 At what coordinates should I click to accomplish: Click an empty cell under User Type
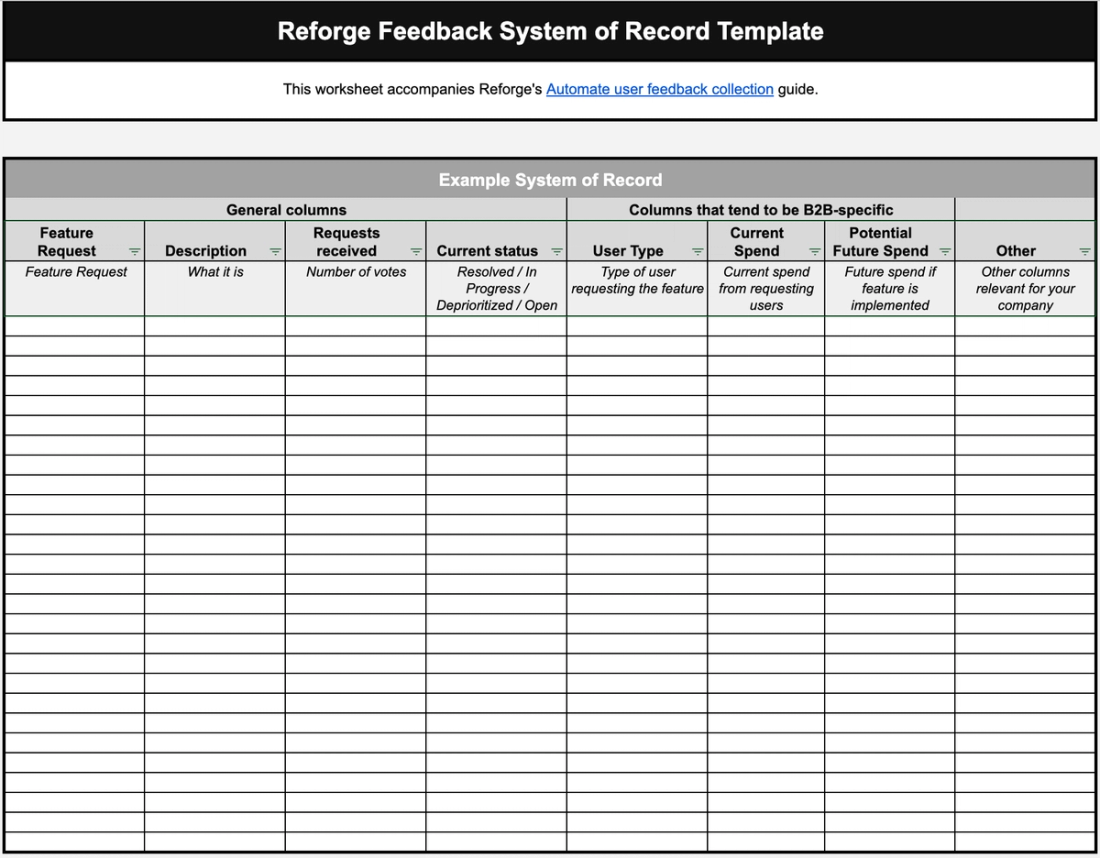click(x=637, y=325)
